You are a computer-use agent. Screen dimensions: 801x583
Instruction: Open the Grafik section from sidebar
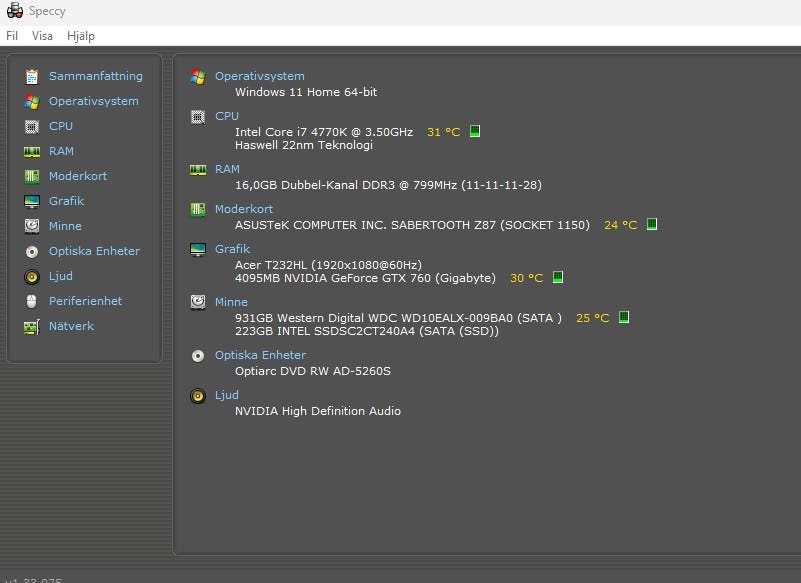(66, 201)
